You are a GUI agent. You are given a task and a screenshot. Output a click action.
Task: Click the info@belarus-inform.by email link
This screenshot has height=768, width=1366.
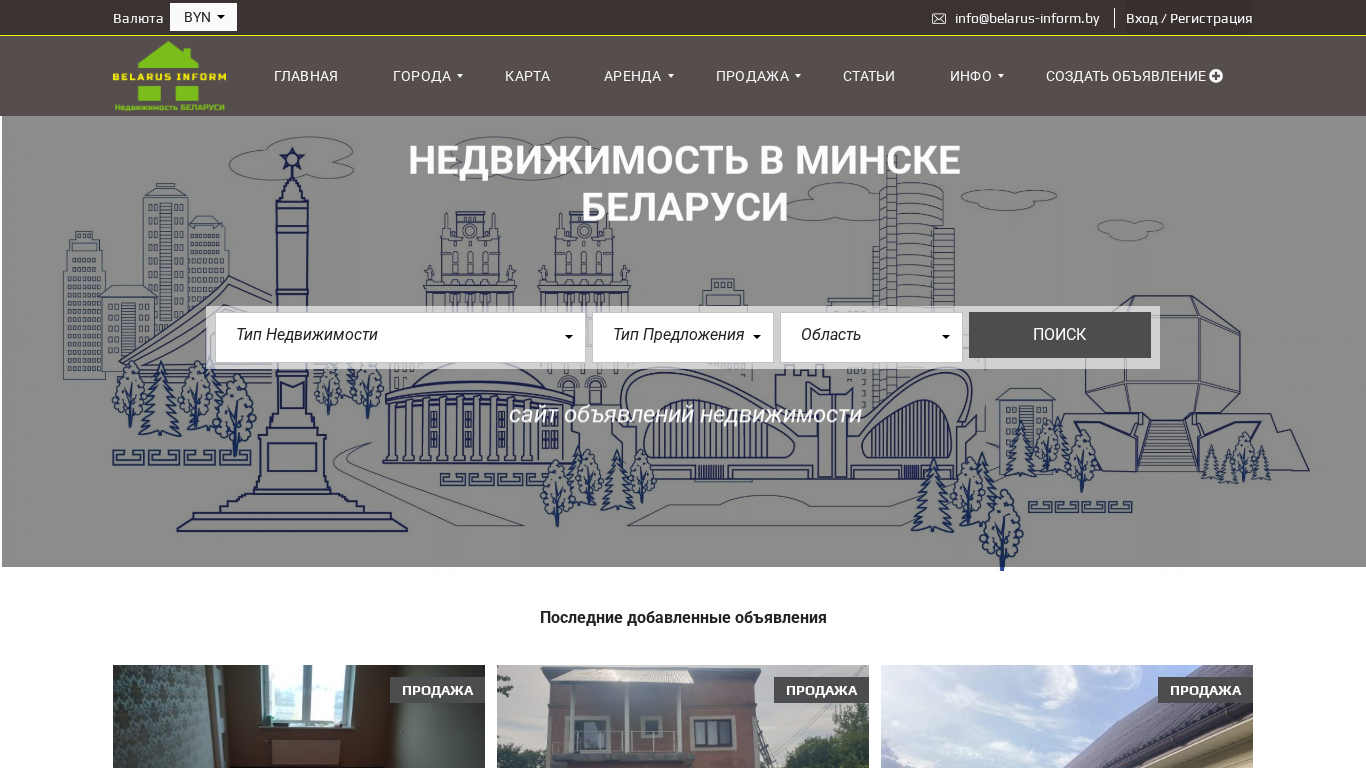click(x=1027, y=18)
